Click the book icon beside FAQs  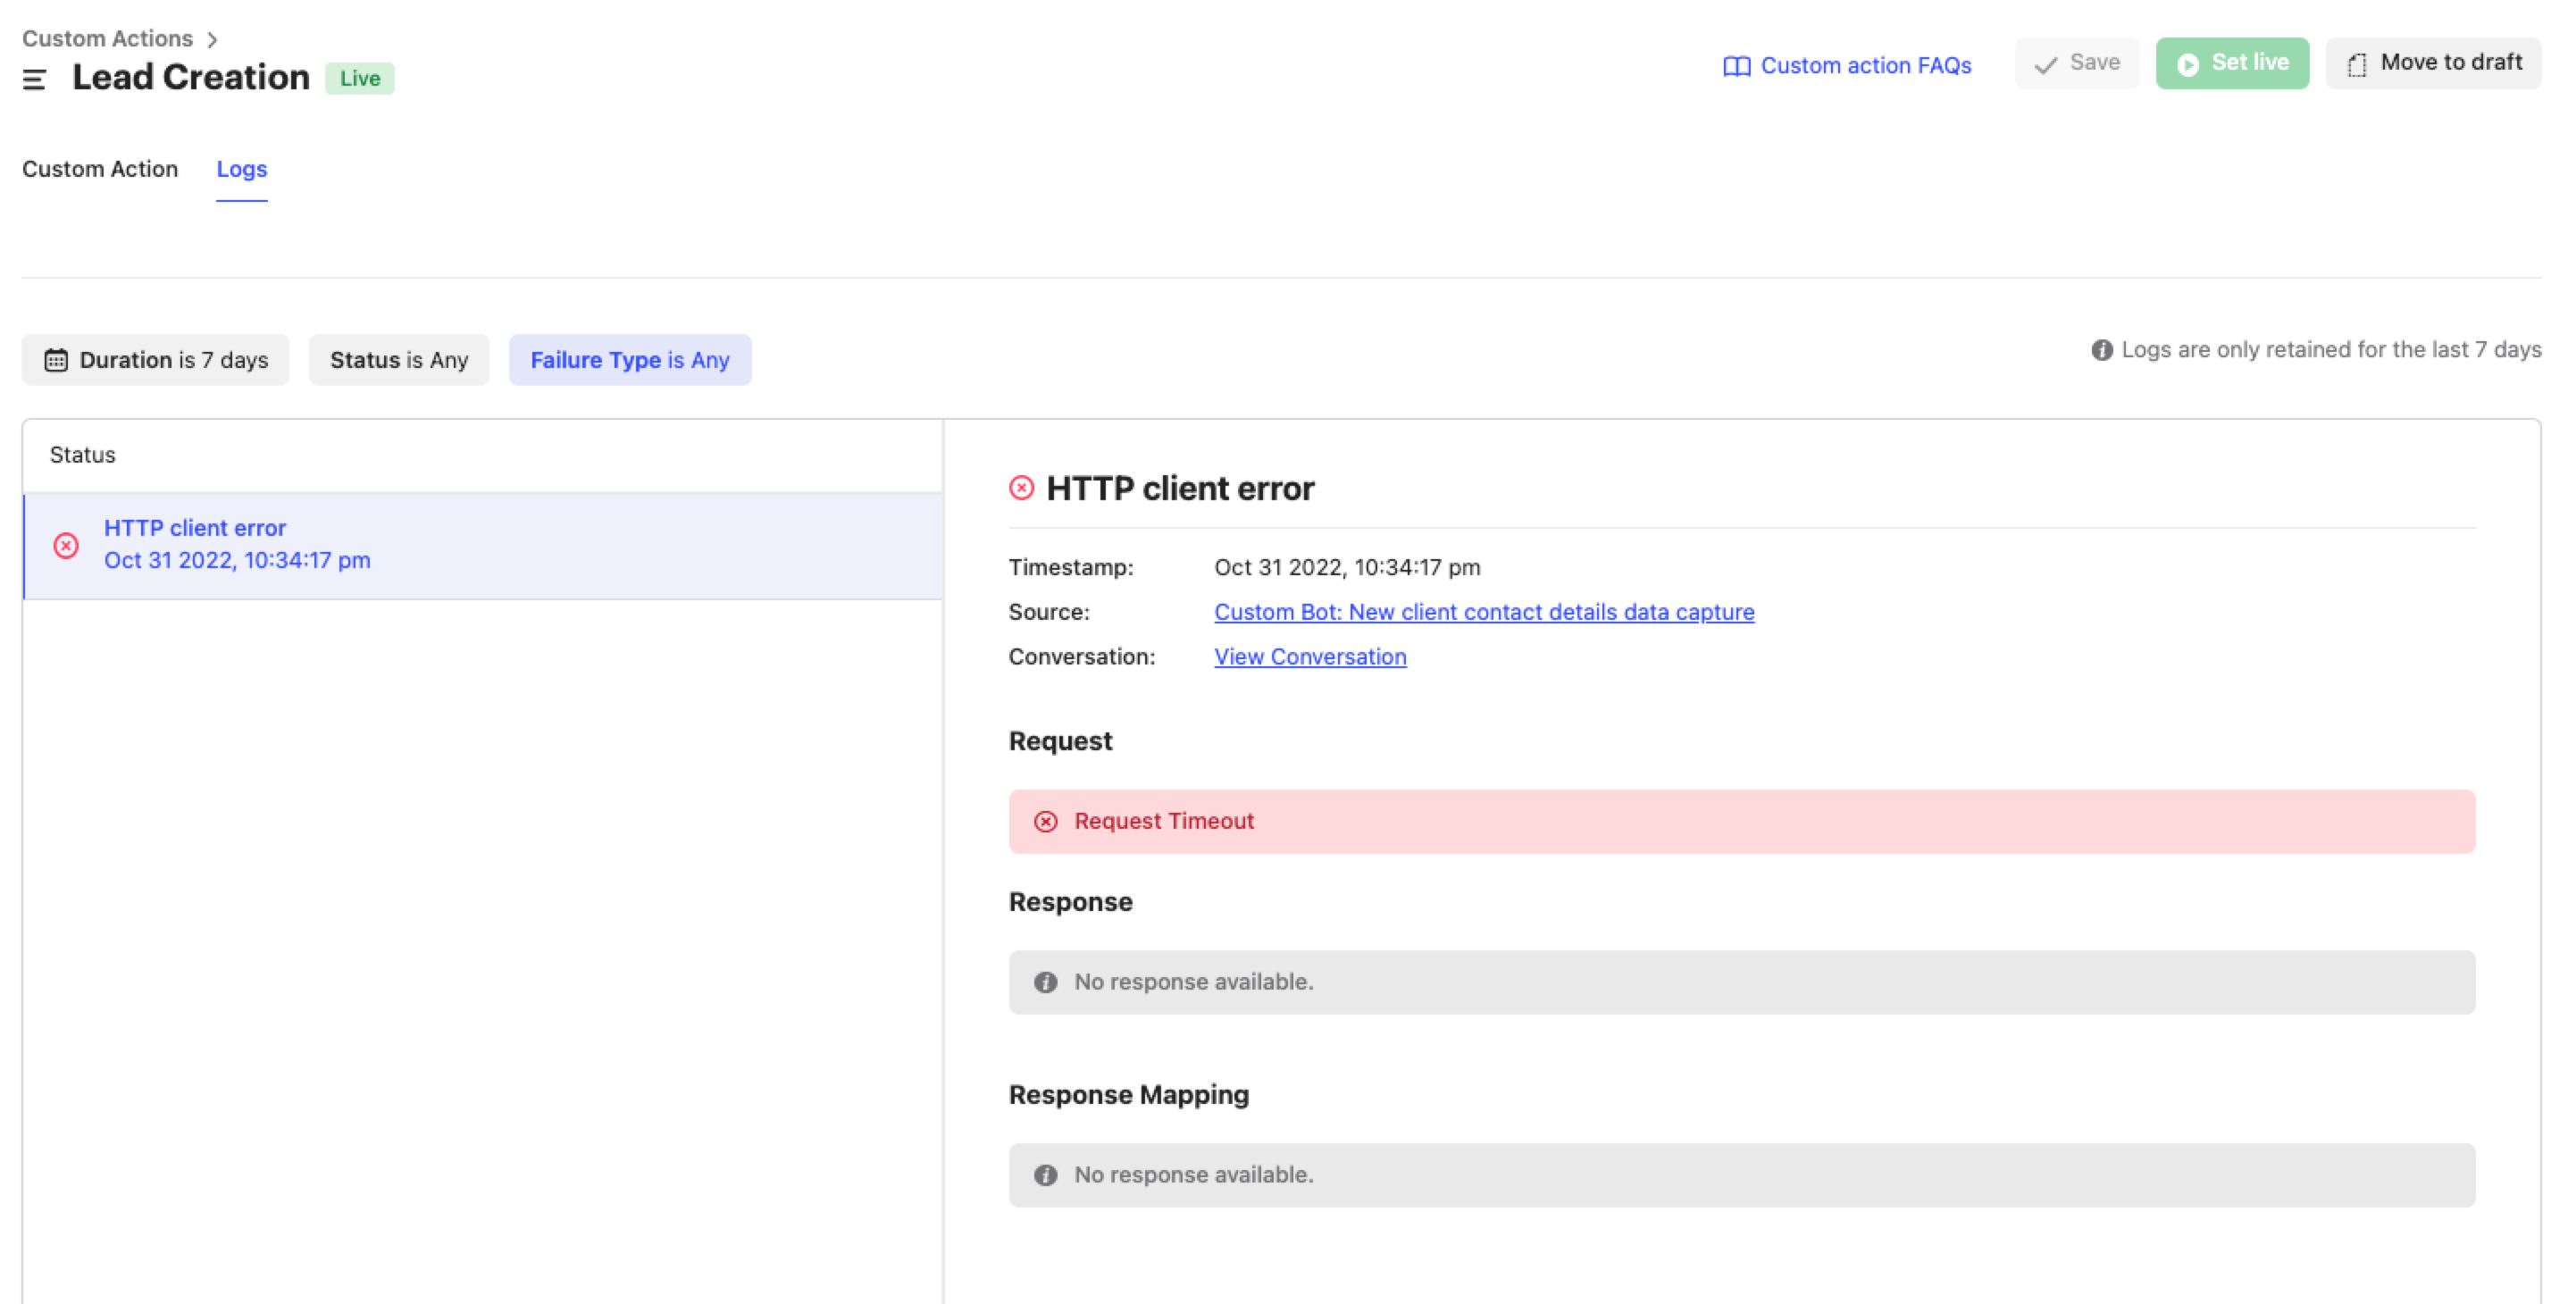(x=1736, y=66)
